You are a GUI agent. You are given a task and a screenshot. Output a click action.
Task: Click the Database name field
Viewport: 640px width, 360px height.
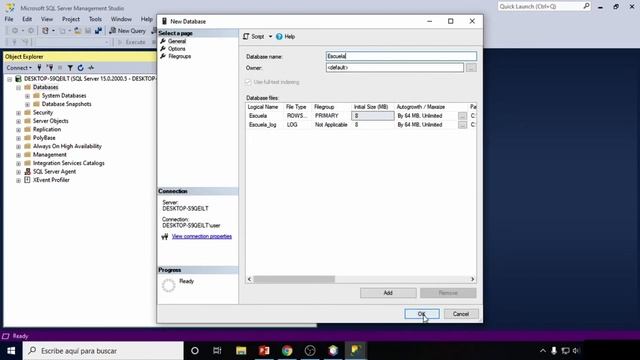[x=401, y=56]
